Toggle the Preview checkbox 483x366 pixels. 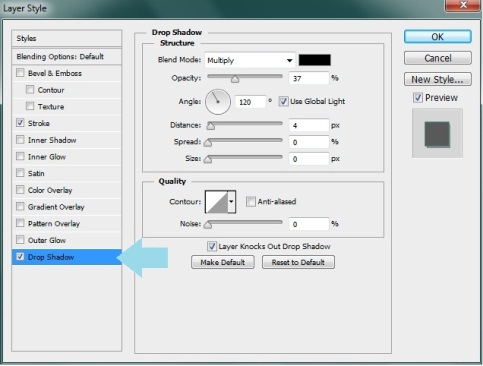418,98
